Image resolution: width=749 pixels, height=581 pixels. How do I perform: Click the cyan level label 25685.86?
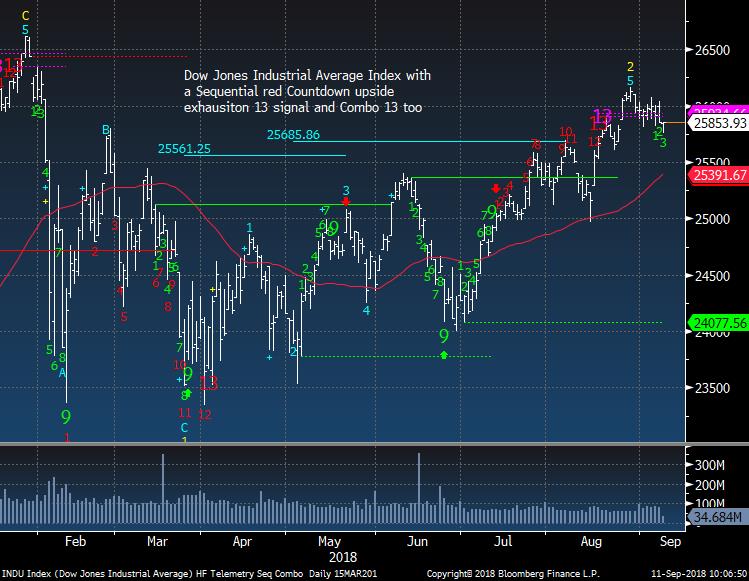coord(293,135)
